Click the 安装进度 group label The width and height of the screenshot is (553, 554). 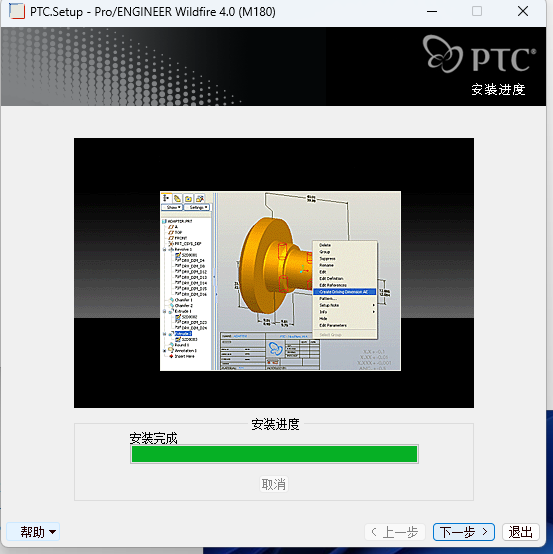[275, 424]
